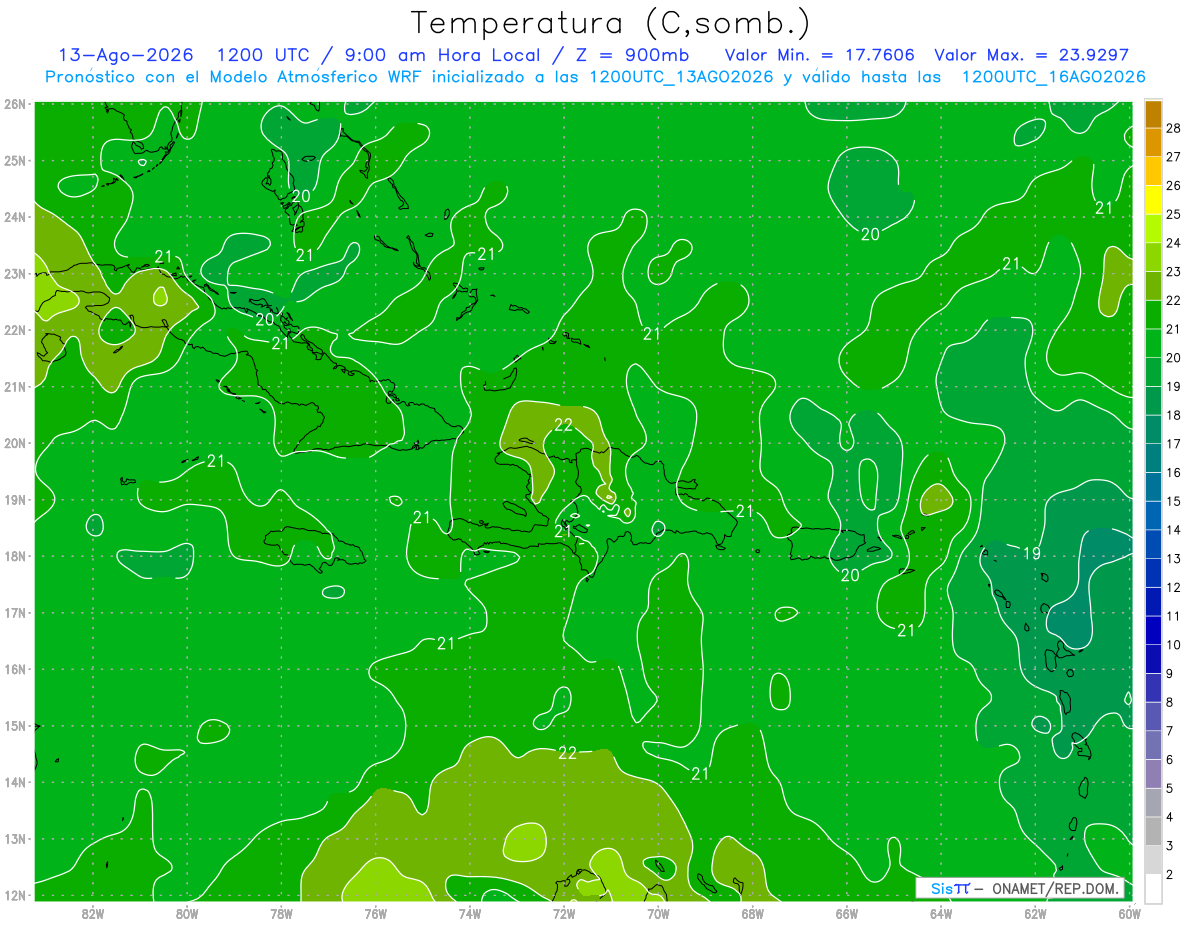
Task: Select the 20N latitude axis label
Action: click(x=15, y=443)
